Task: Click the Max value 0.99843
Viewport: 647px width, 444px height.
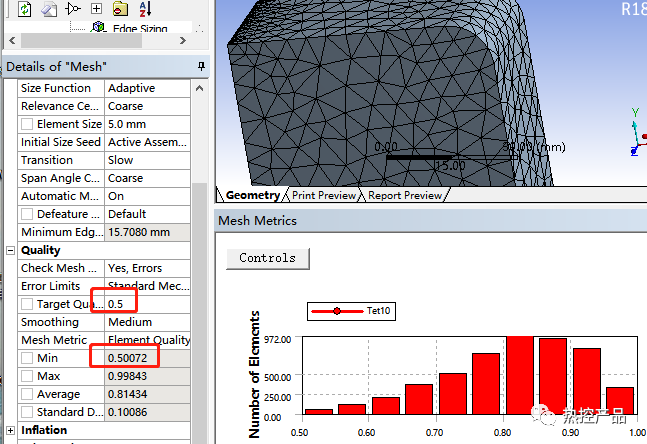Action: point(147,376)
